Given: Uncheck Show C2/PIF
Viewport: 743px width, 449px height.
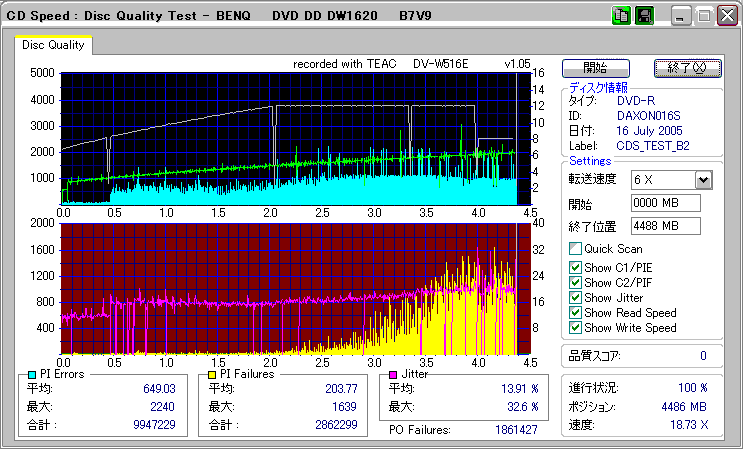Looking at the screenshot, I should (575, 282).
